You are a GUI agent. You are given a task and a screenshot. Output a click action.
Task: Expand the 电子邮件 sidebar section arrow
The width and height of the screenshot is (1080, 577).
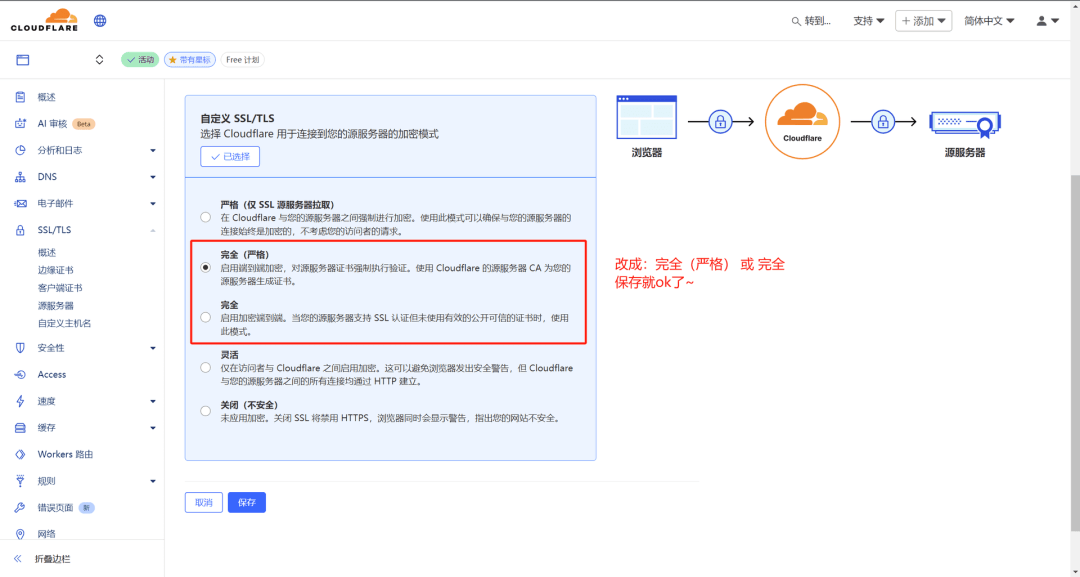pos(153,204)
